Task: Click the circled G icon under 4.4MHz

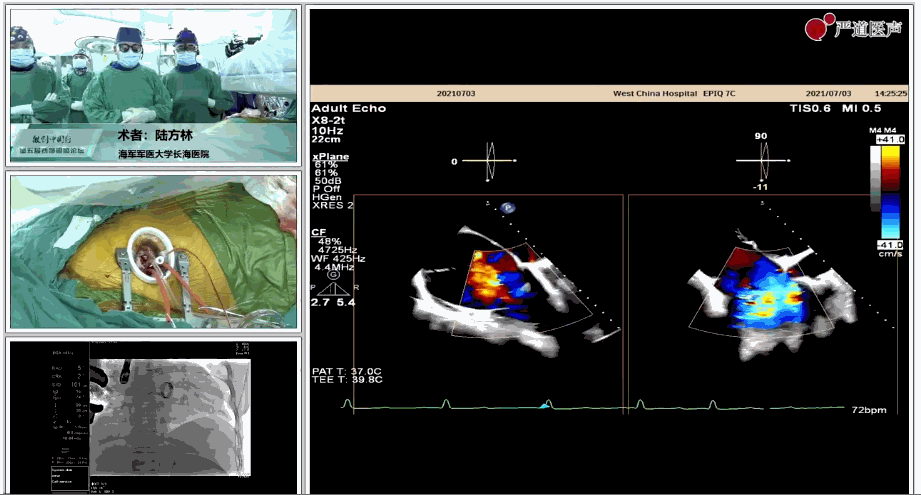Action: coord(333,275)
